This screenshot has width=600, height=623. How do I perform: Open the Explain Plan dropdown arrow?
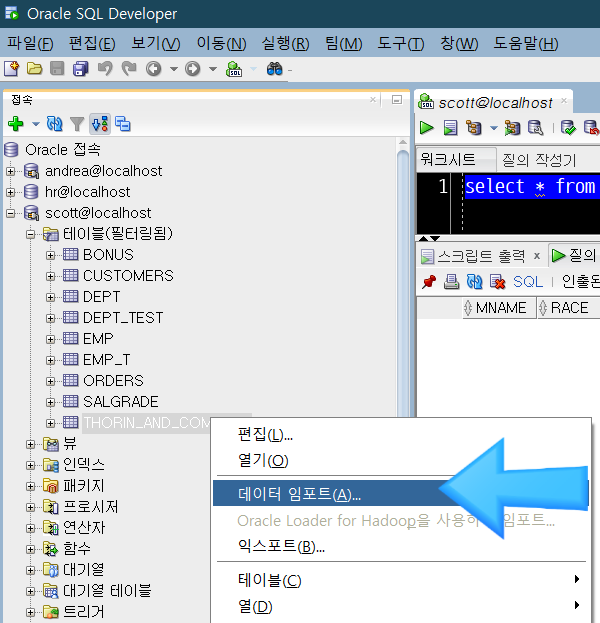point(494,128)
